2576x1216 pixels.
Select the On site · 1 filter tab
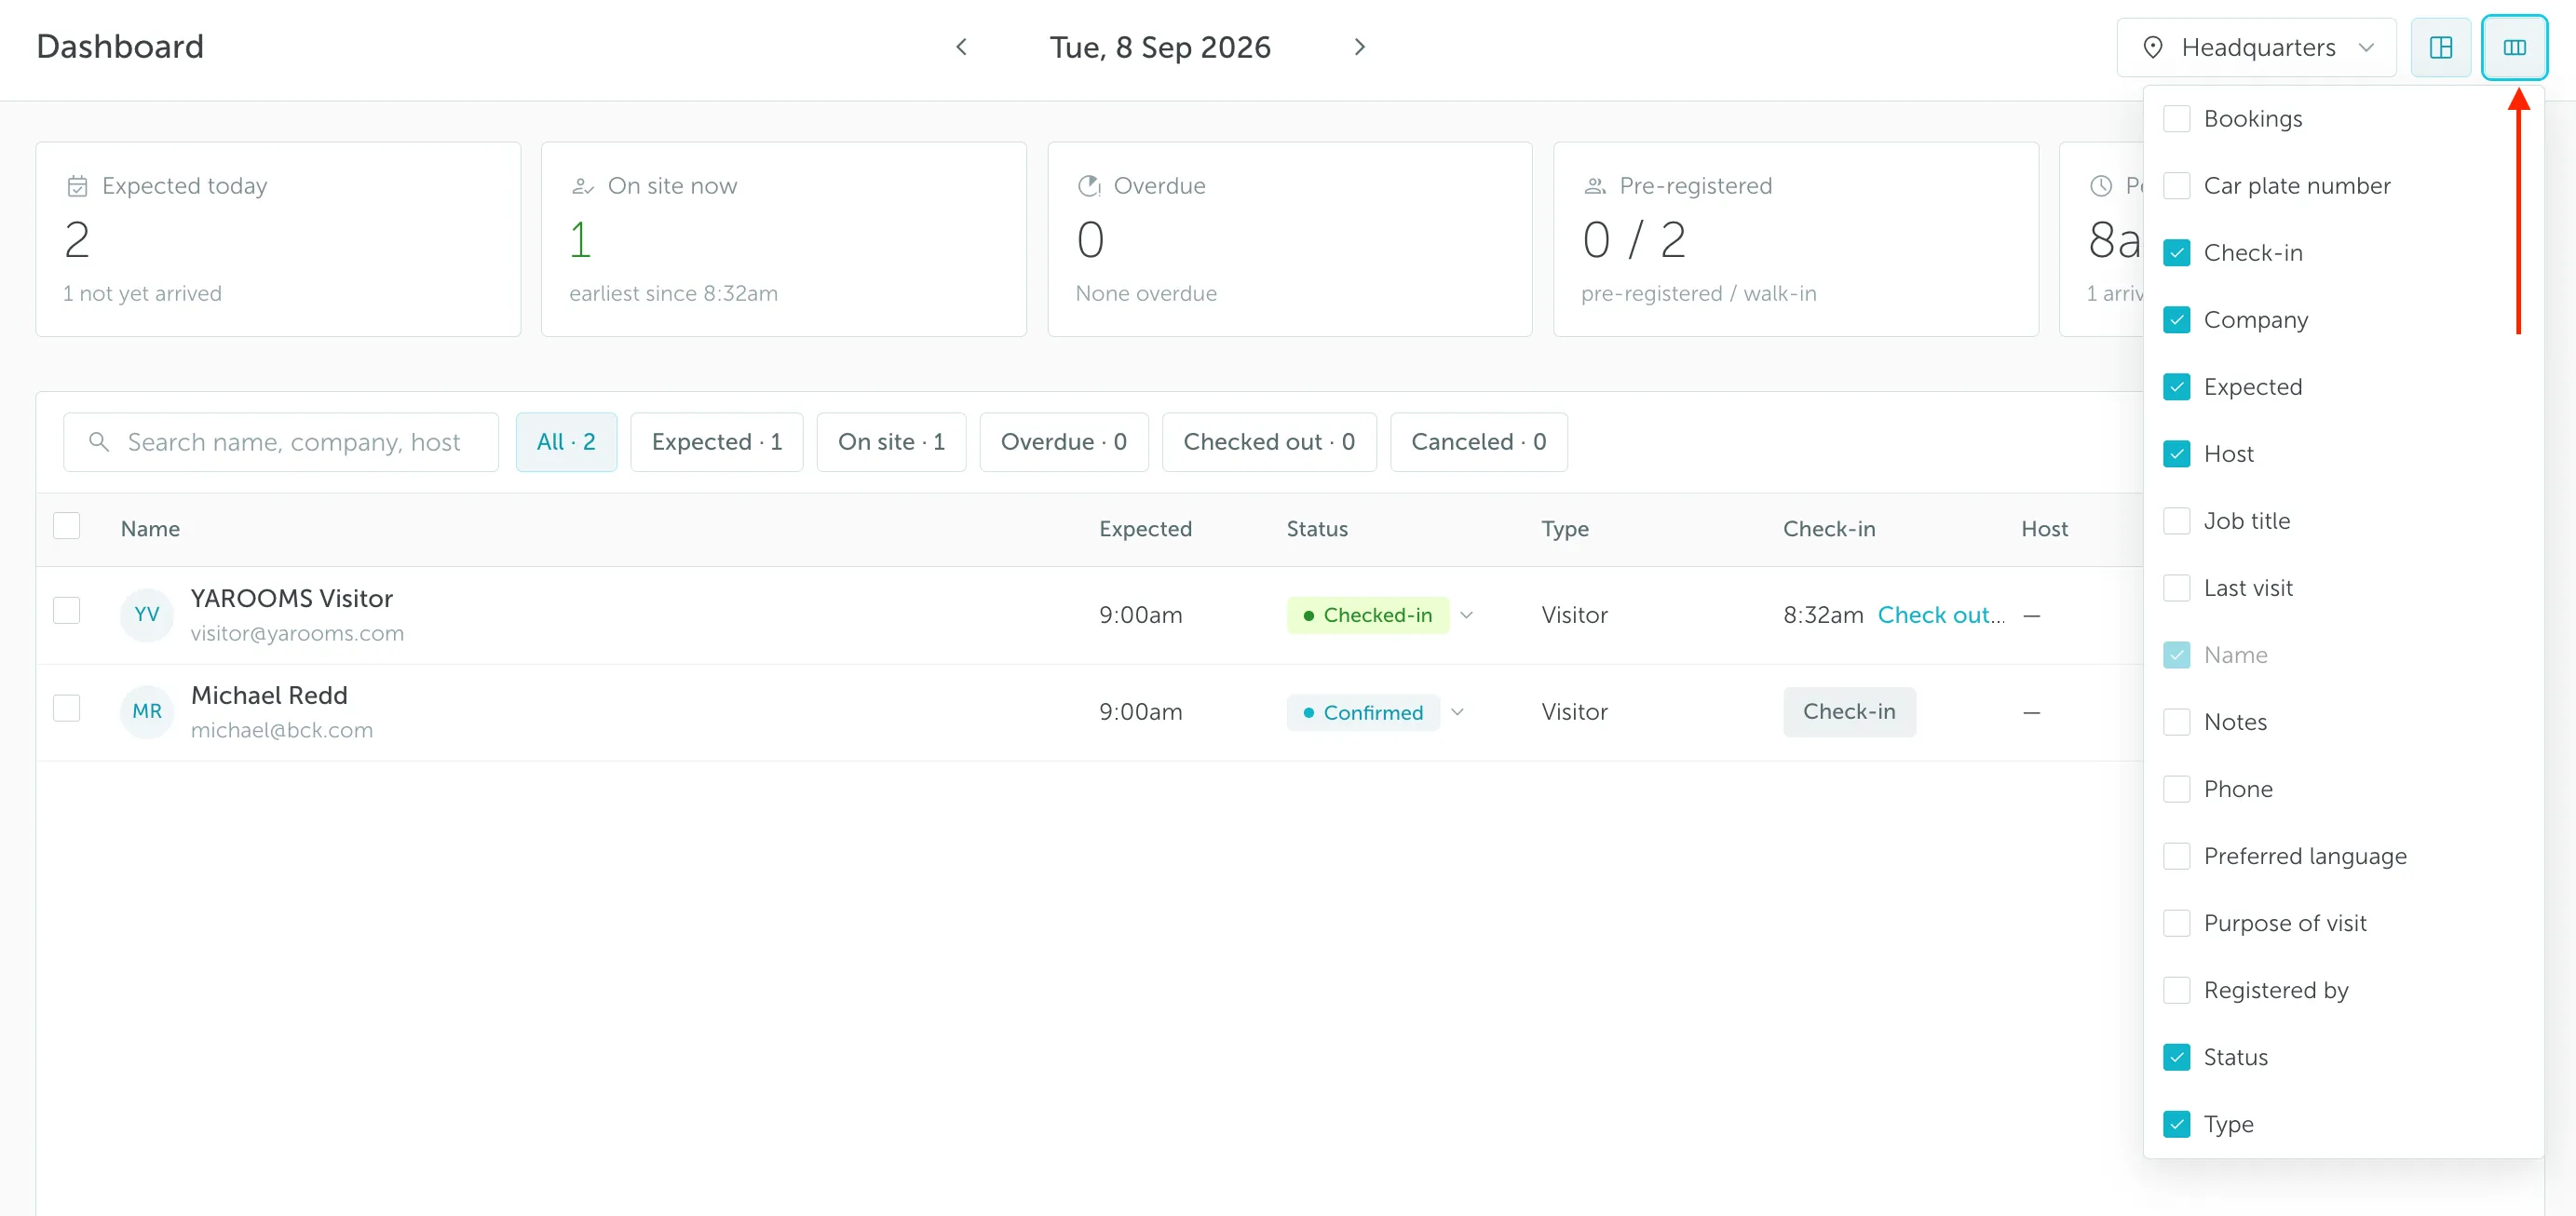pos(891,442)
